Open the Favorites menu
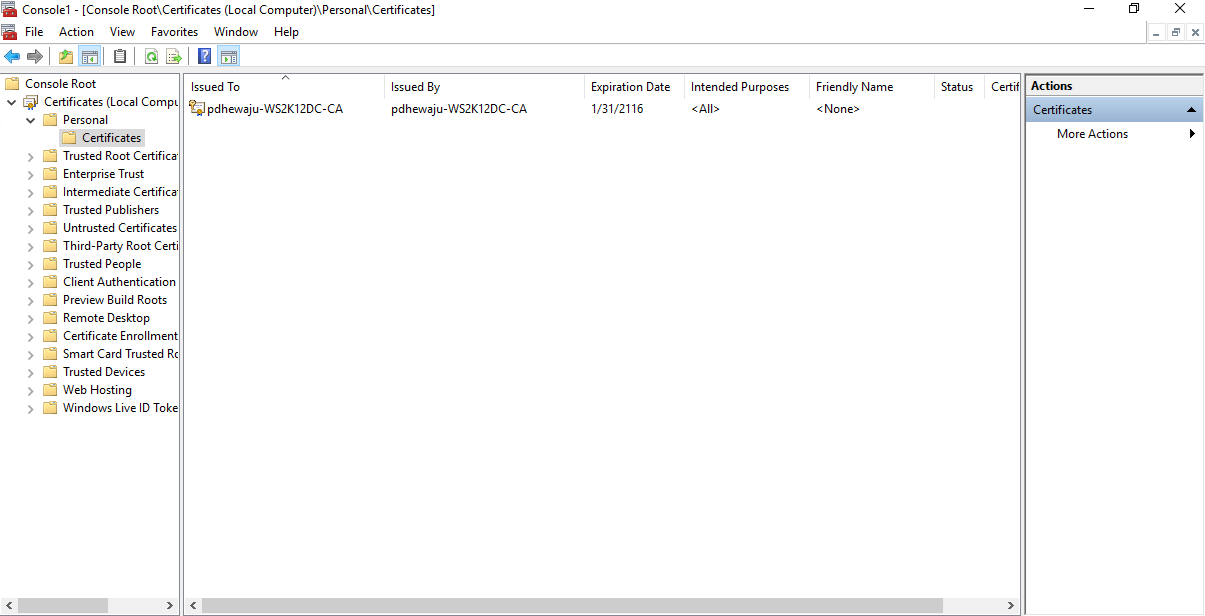1205x616 pixels. coord(174,32)
